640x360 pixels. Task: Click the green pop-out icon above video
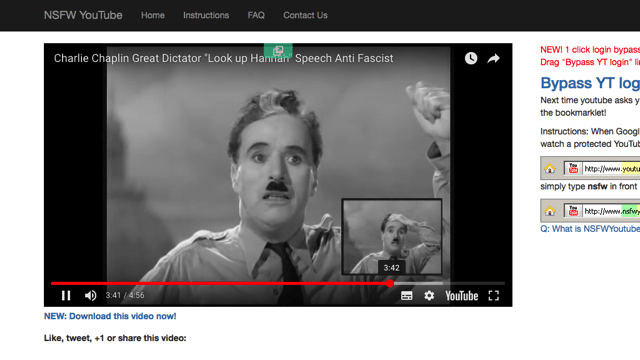pyautogui.click(x=278, y=50)
